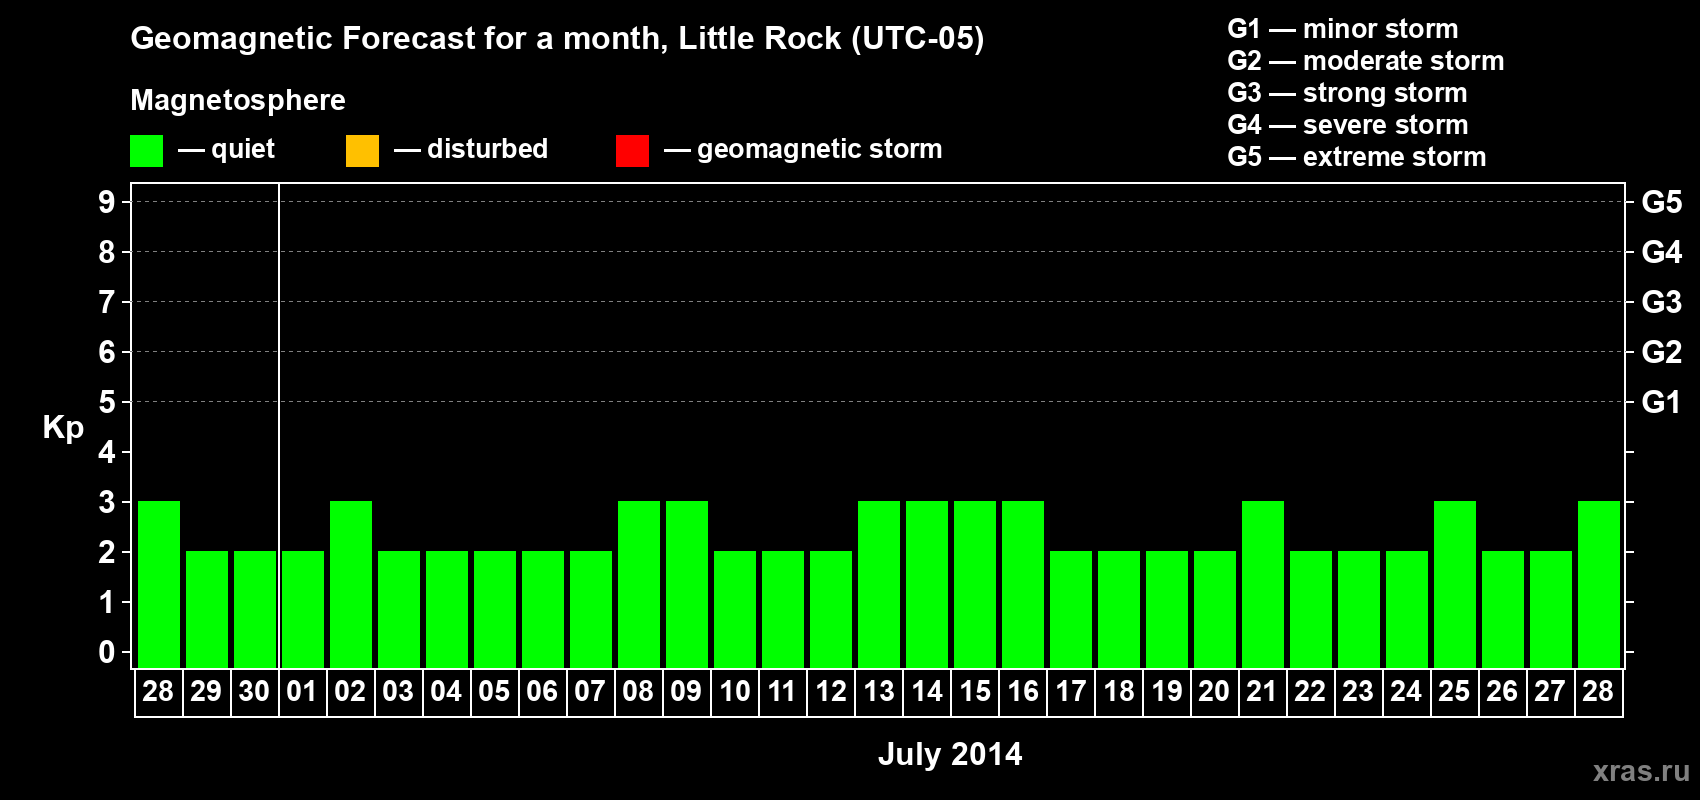This screenshot has width=1700, height=800.
Task: Click the bar above date 30
Action: [255, 609]
